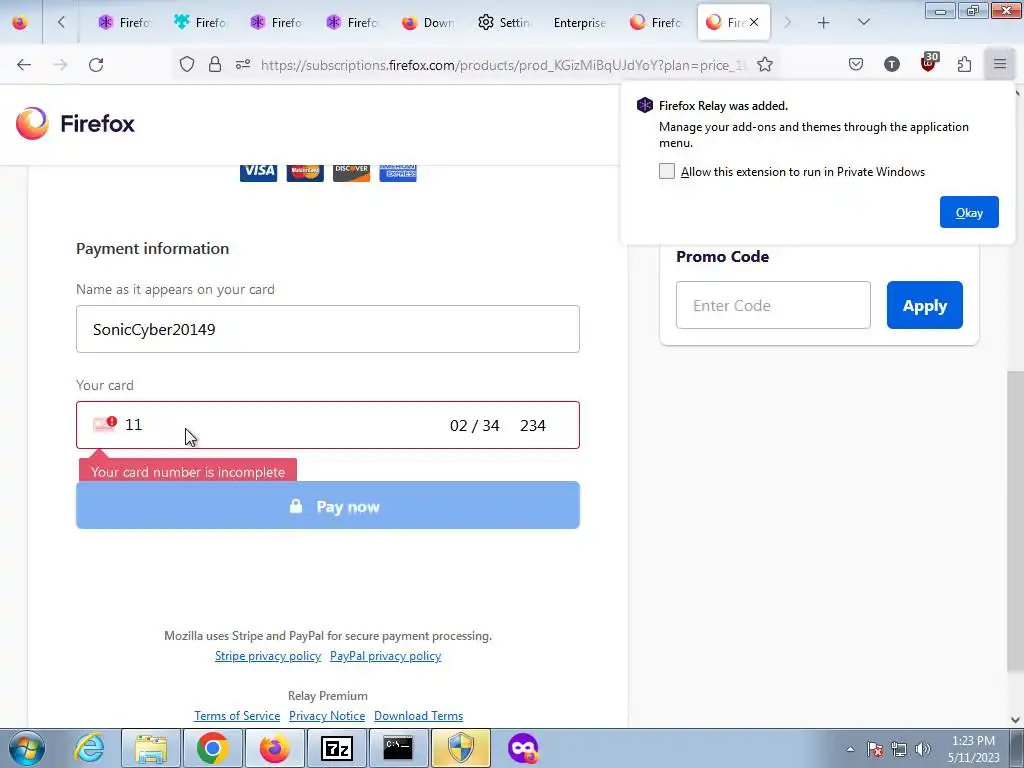This screenshot has height=768, width=1024.
Task: Click the American Express logo
Action: [x=398, y=172]
